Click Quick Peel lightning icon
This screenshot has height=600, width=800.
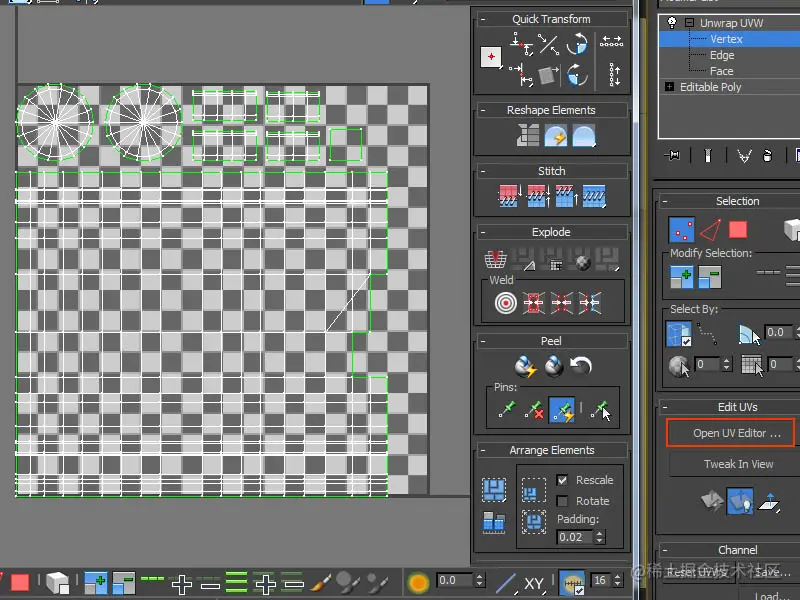(526, 366)
